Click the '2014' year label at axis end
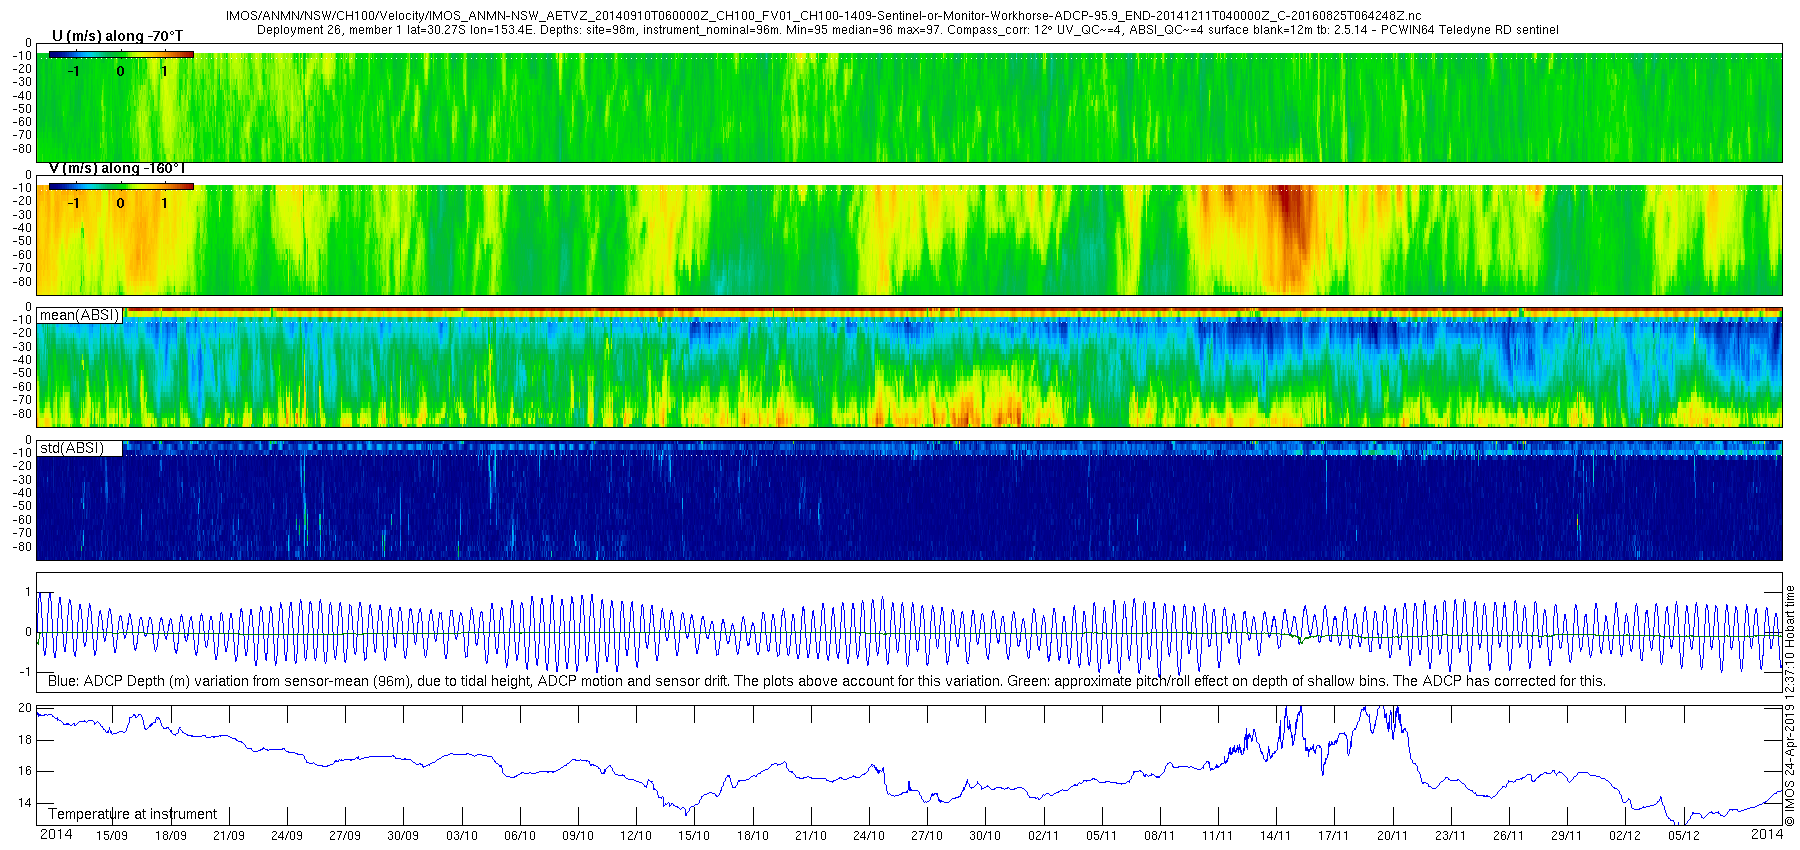This screenshot has height=850, width=1800. 1767,835
